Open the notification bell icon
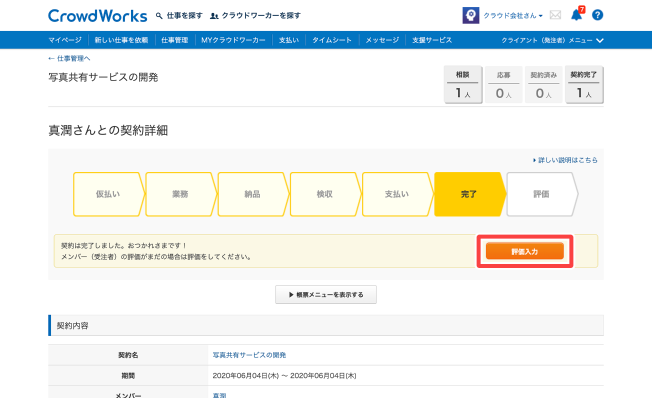The image size is (652, 400). 576,15
